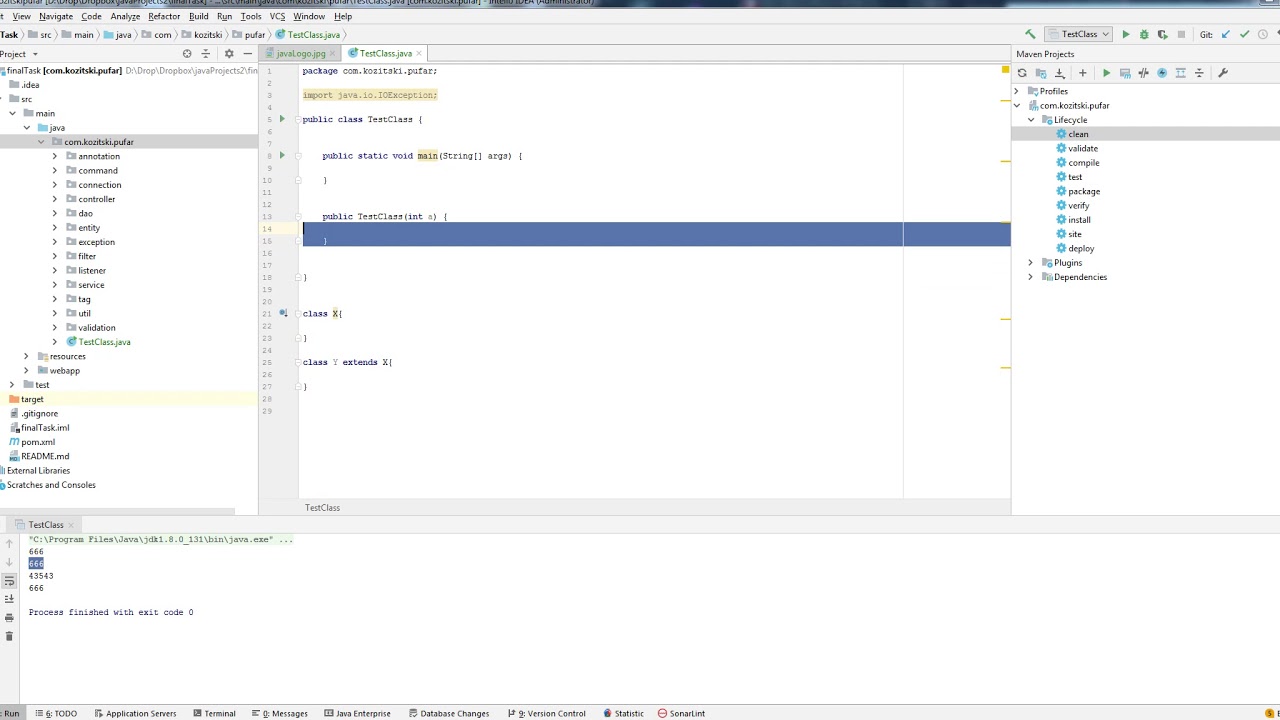Expand the resources folder arrow
Viewport: 1280px width, 720px height.
[27, 356]
